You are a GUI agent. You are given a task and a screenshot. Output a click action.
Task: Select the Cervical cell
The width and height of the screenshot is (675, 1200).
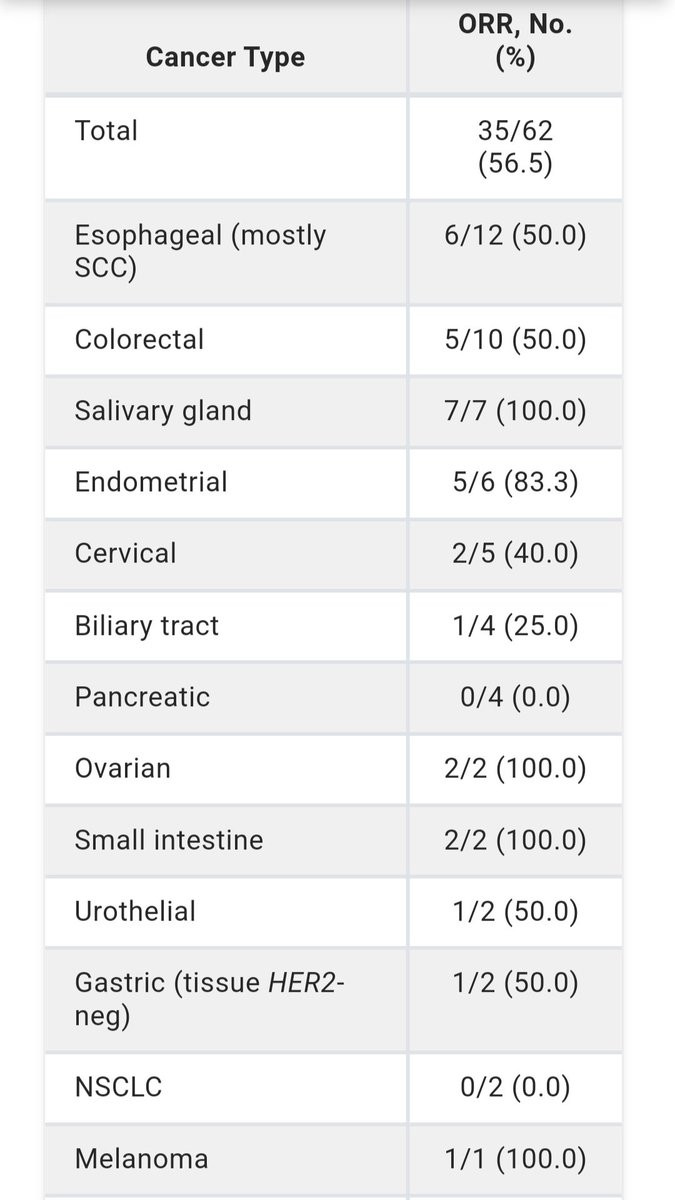click(x=125, y=553)
